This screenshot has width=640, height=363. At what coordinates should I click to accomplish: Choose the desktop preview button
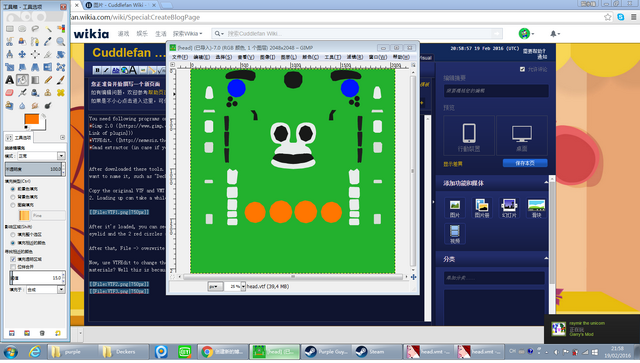coord(522,136)
